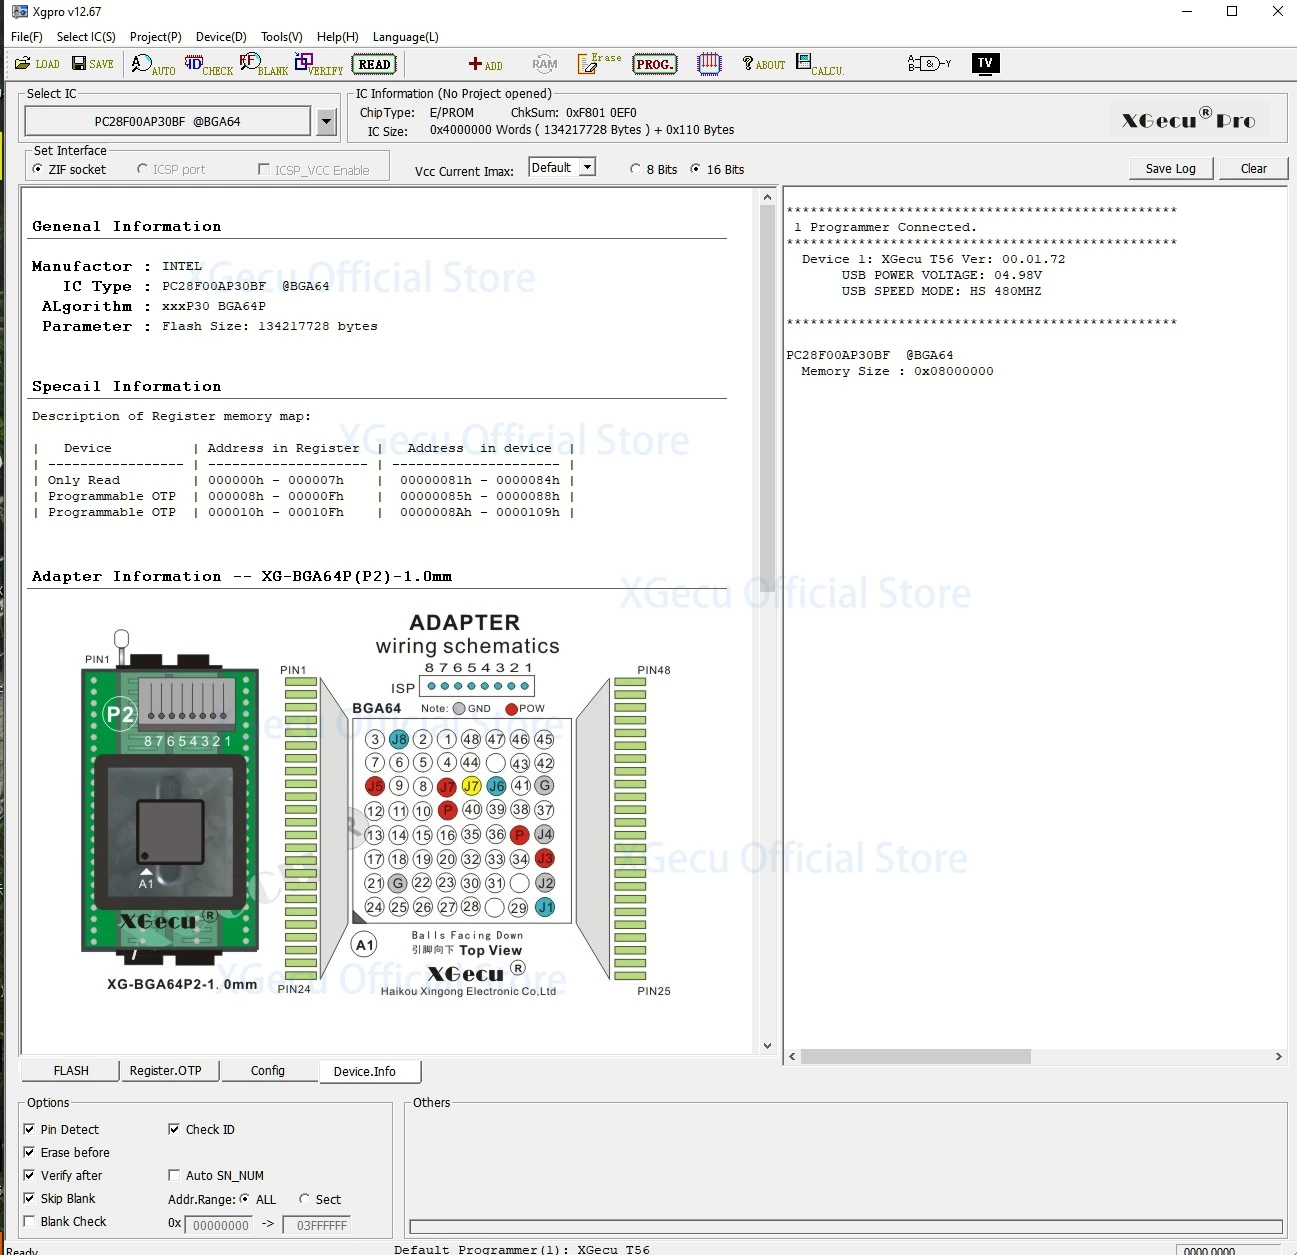Image resolution: width=1297 pixels, height=1255 pixels.
Task: Select Sect address range
Action: pos(319,1200)
